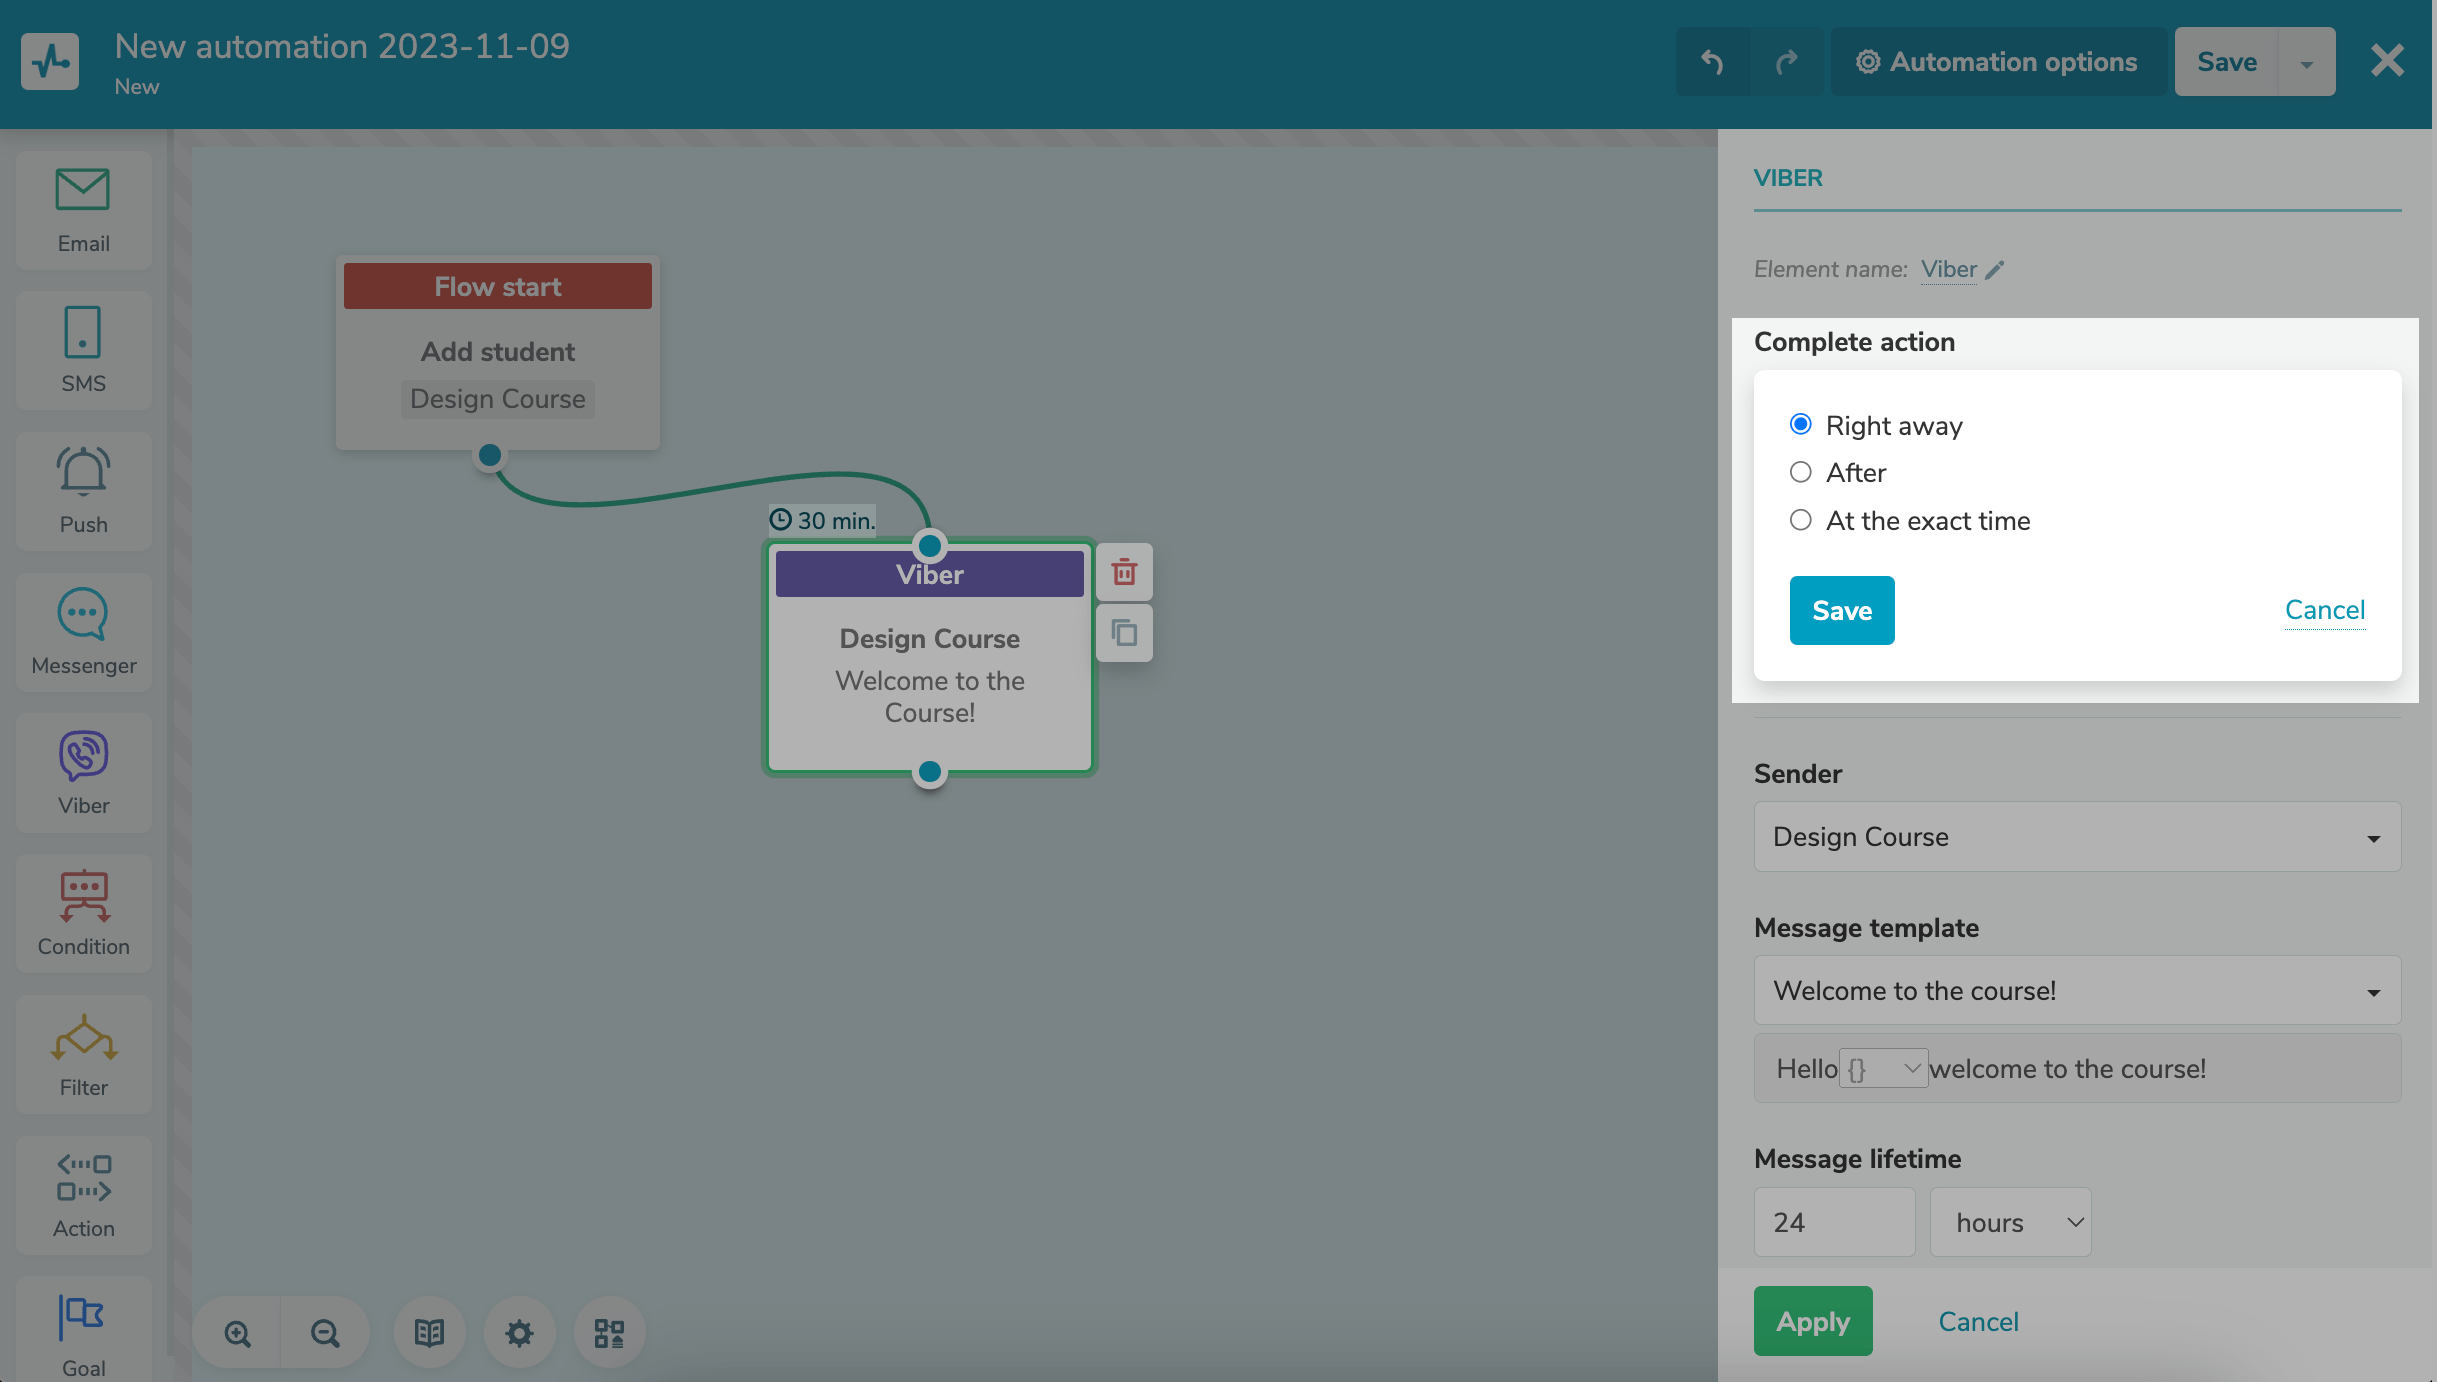Open the VIBER tab in panel
This screenshot has width=2437, height=1382.
[x=1788, y=178]
